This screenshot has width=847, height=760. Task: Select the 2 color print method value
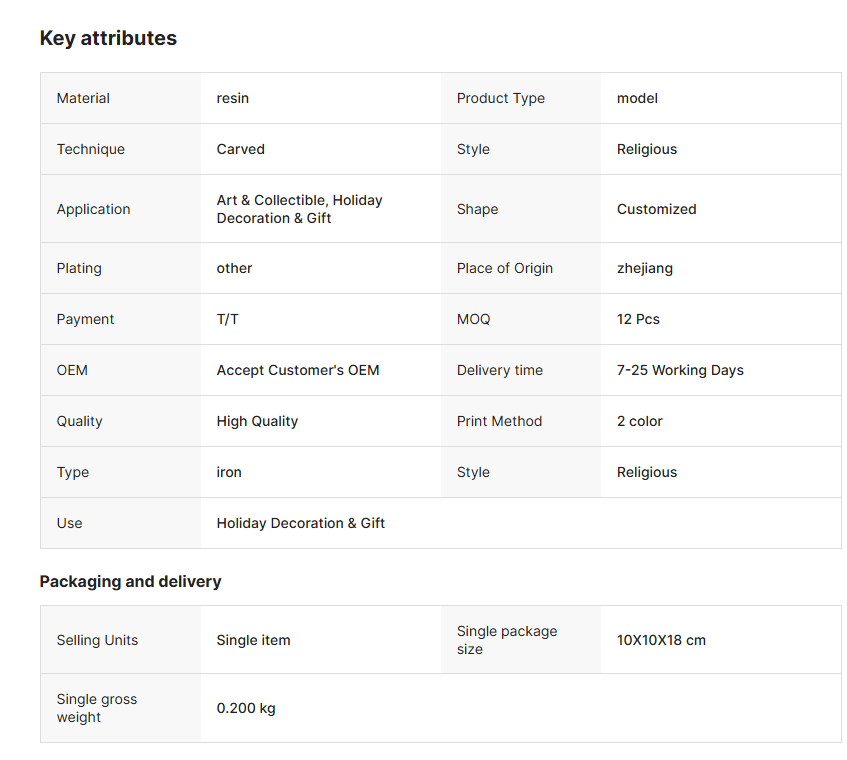640,421
